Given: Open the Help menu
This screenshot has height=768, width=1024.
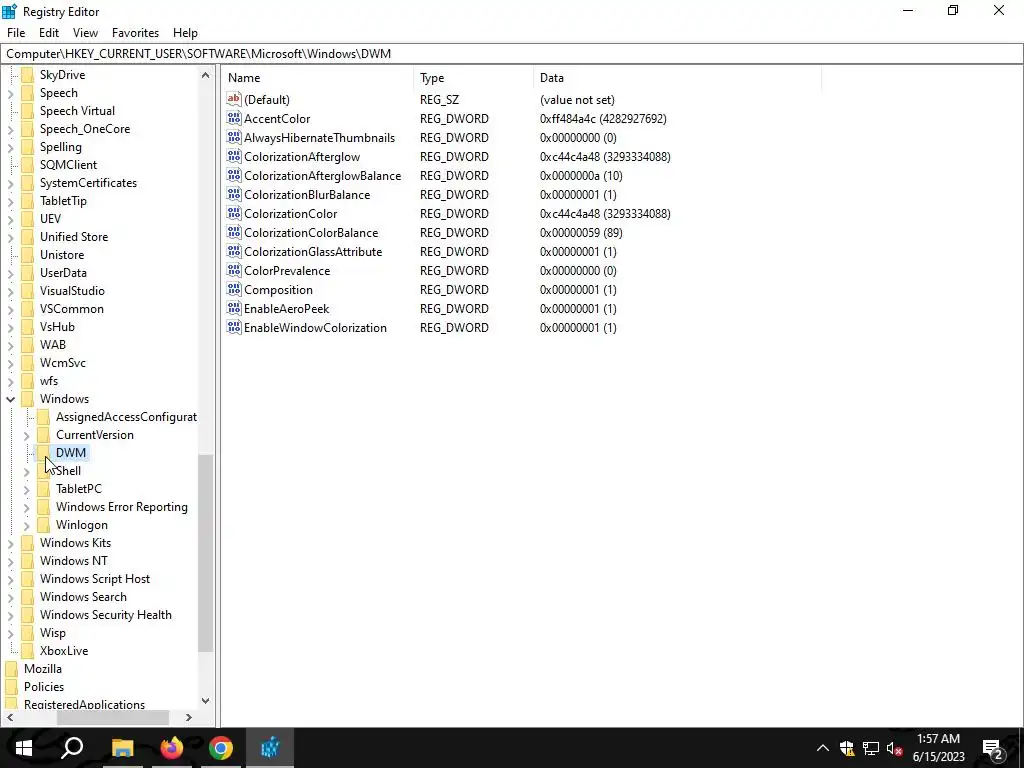Looking at the screenshot, I should click(x=185, y=33).
